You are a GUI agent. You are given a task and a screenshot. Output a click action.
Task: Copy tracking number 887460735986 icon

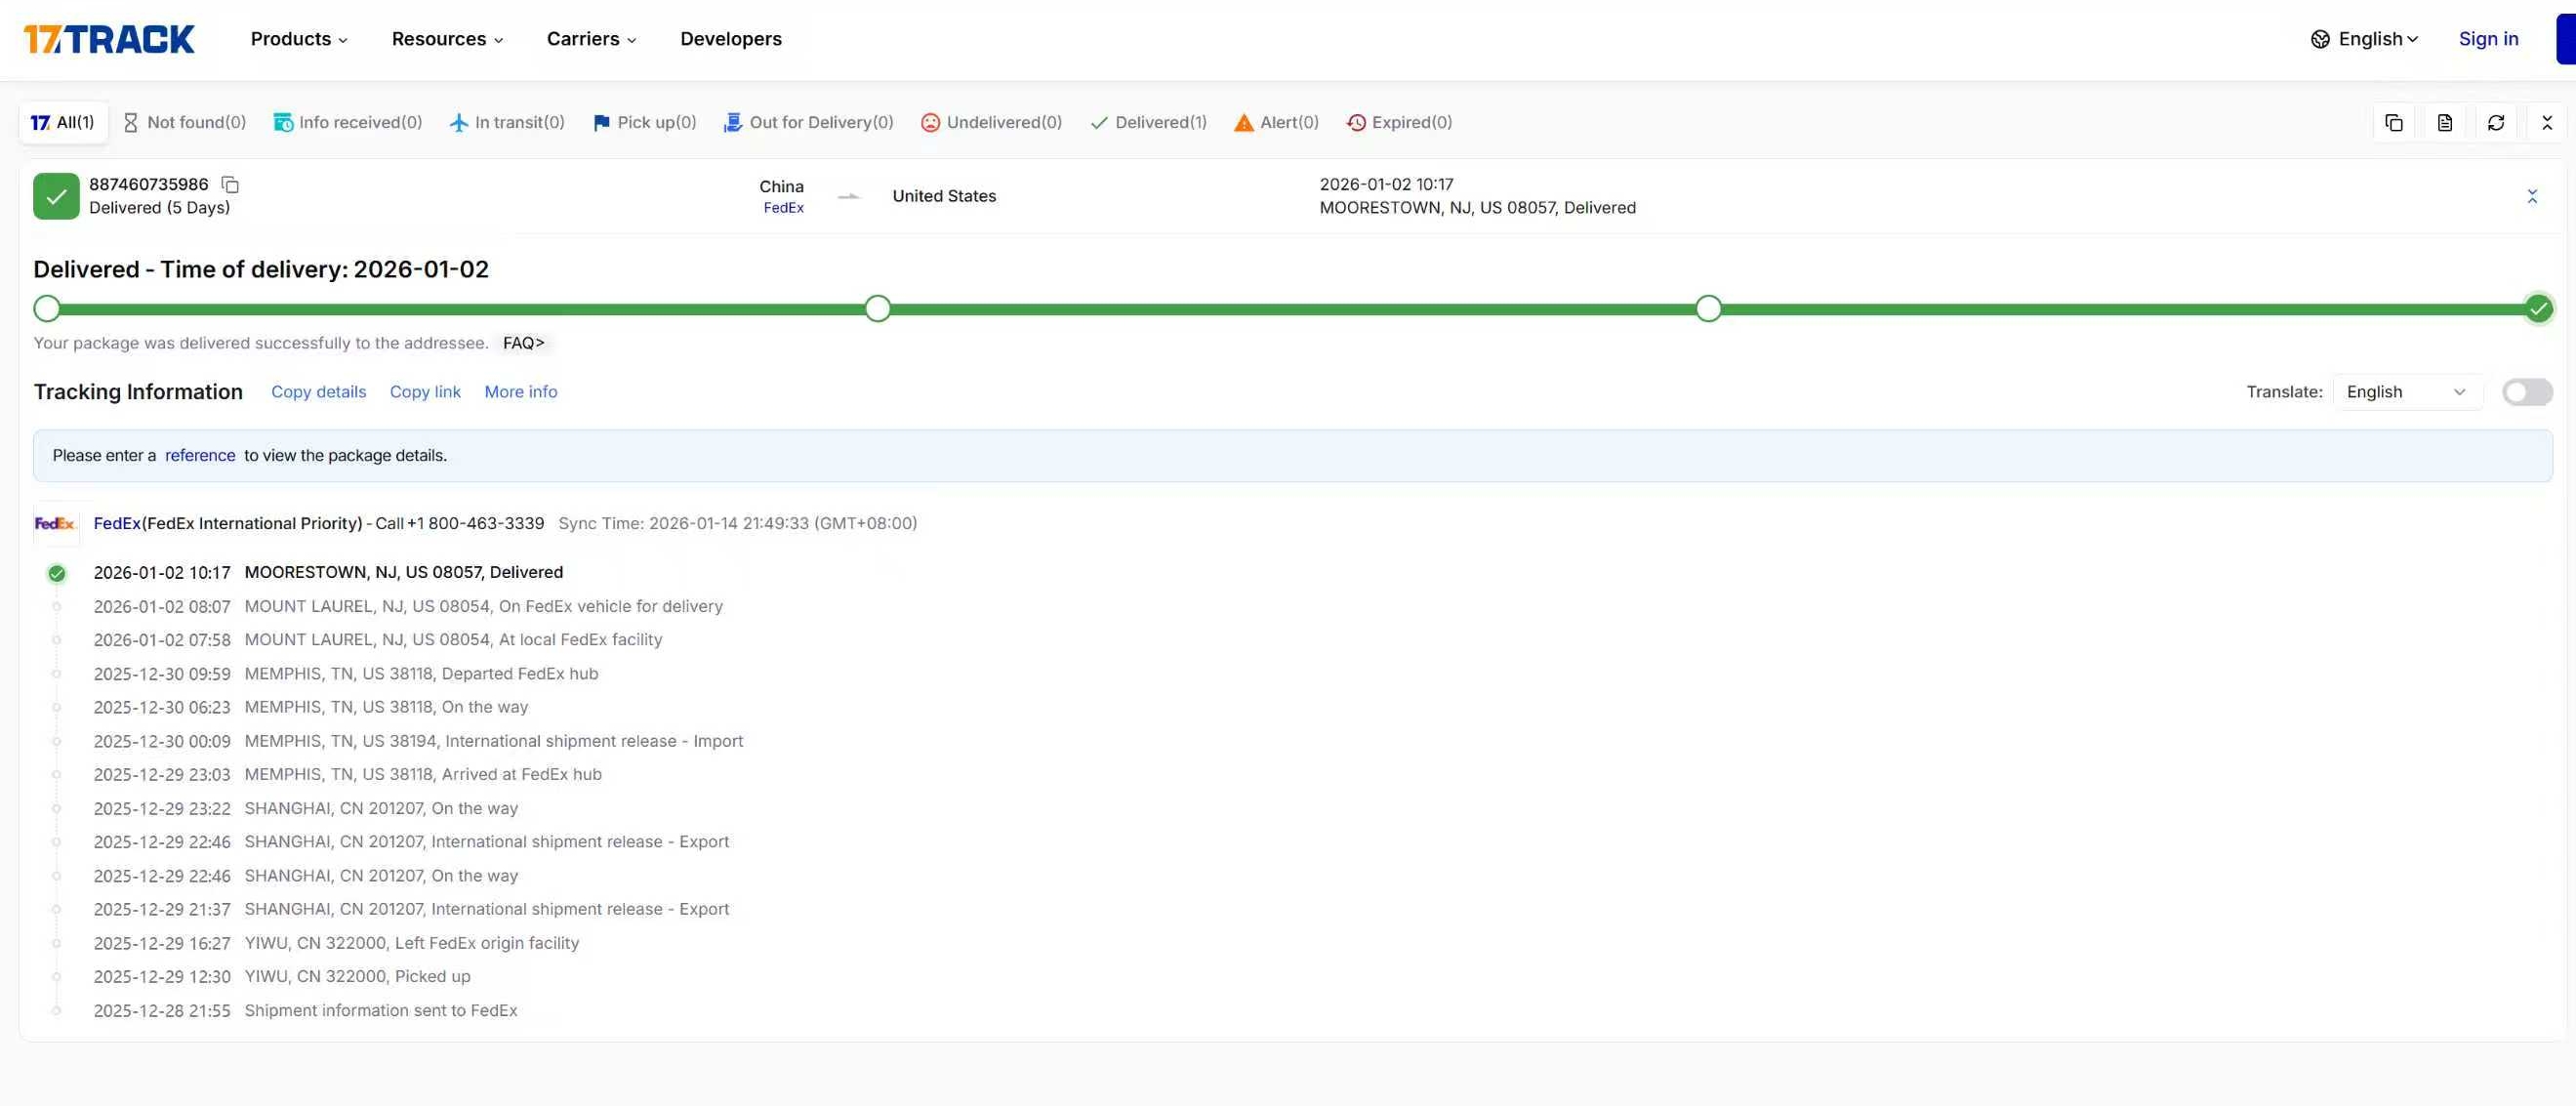click(230, 185)
